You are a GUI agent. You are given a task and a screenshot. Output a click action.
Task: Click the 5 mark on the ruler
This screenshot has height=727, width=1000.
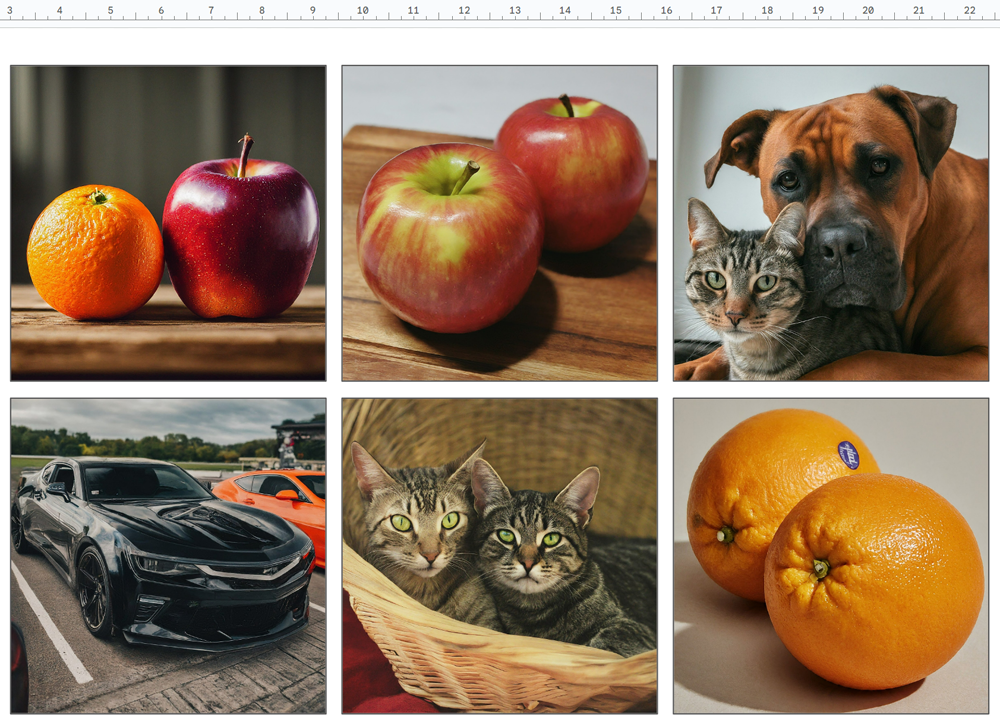110,10
